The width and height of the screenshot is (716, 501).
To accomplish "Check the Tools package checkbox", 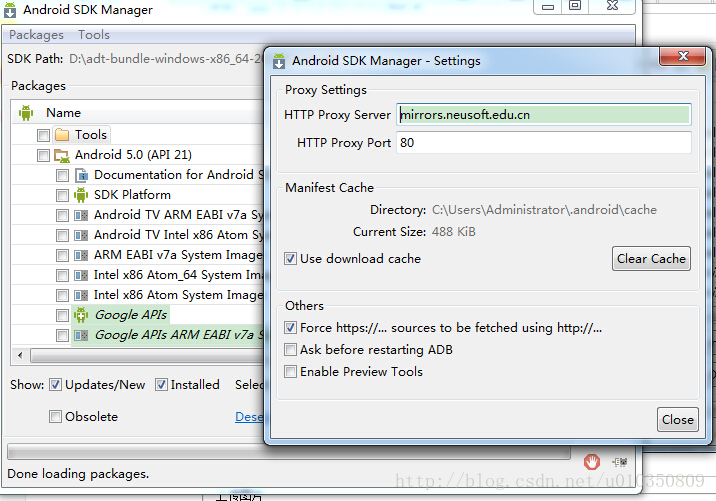I will [43, 135].
